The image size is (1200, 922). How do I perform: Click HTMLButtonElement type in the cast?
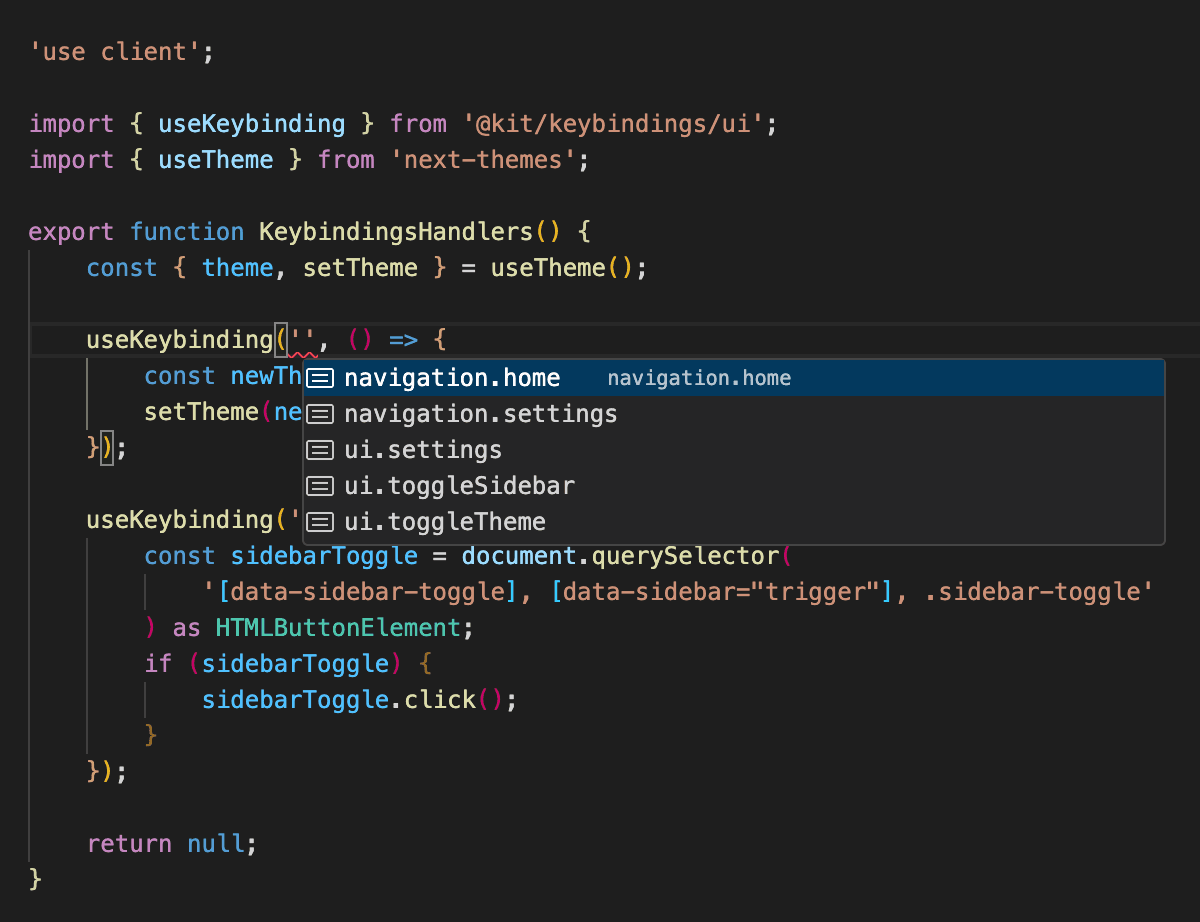(x=337, y=628)
